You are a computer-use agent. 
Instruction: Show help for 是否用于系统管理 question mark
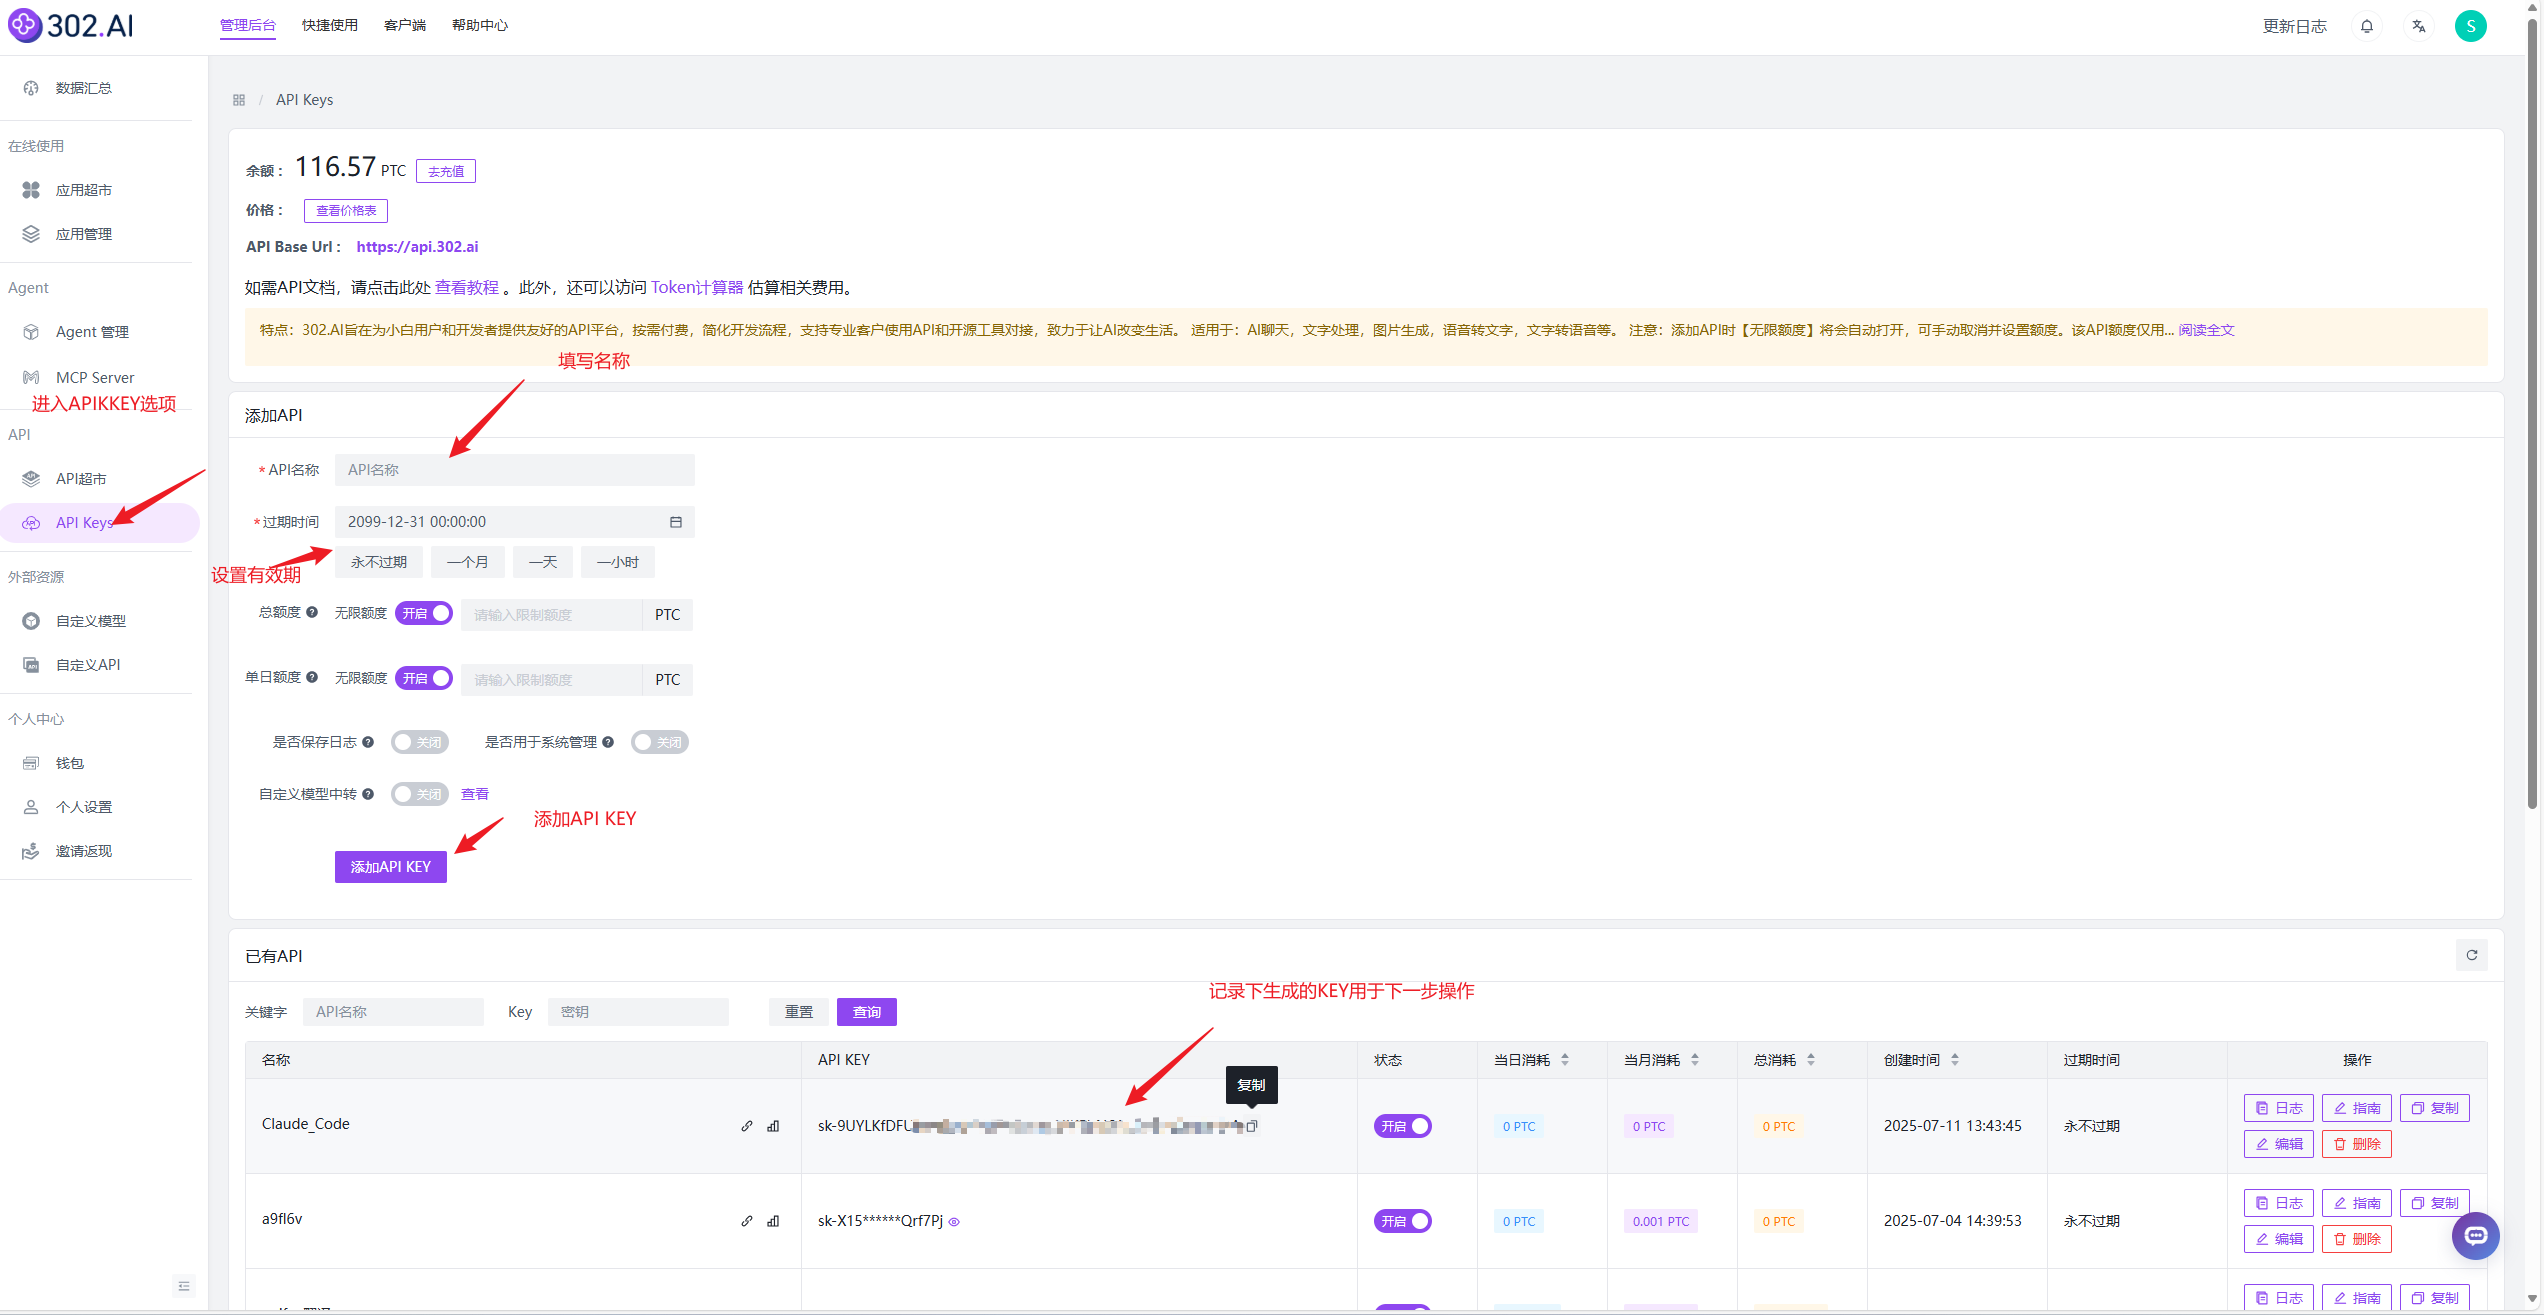608,742
